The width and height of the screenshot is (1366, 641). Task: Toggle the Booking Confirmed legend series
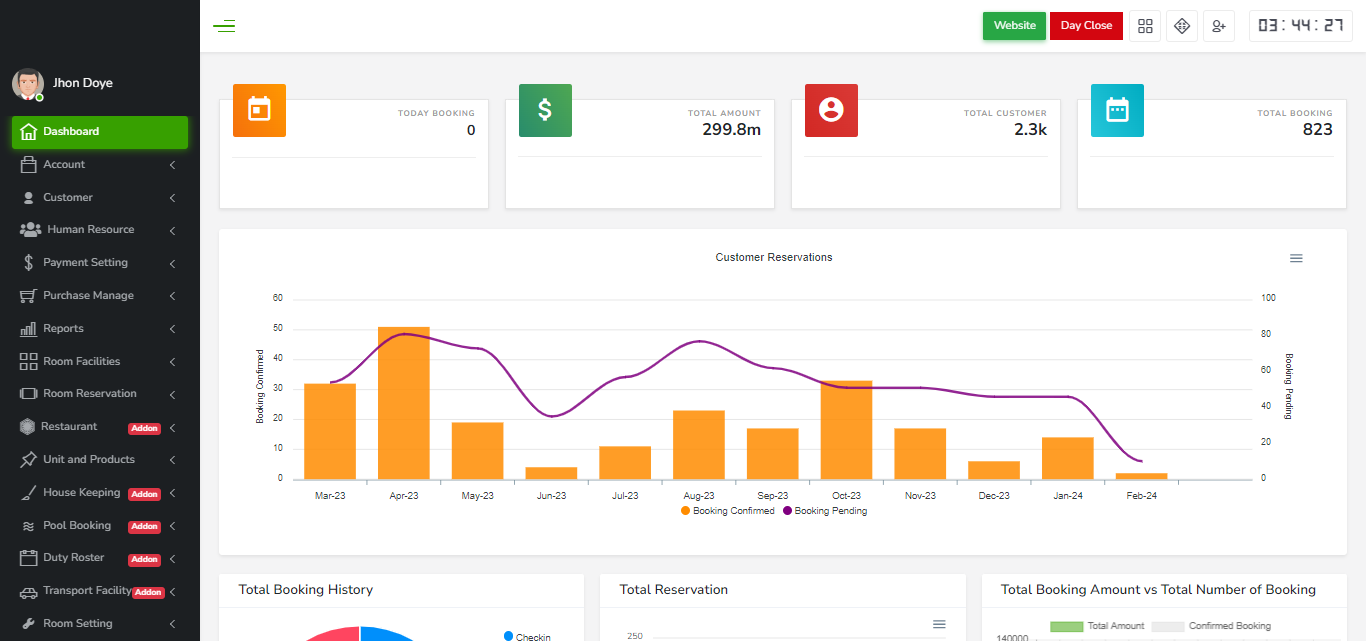[x=728, y=511]
